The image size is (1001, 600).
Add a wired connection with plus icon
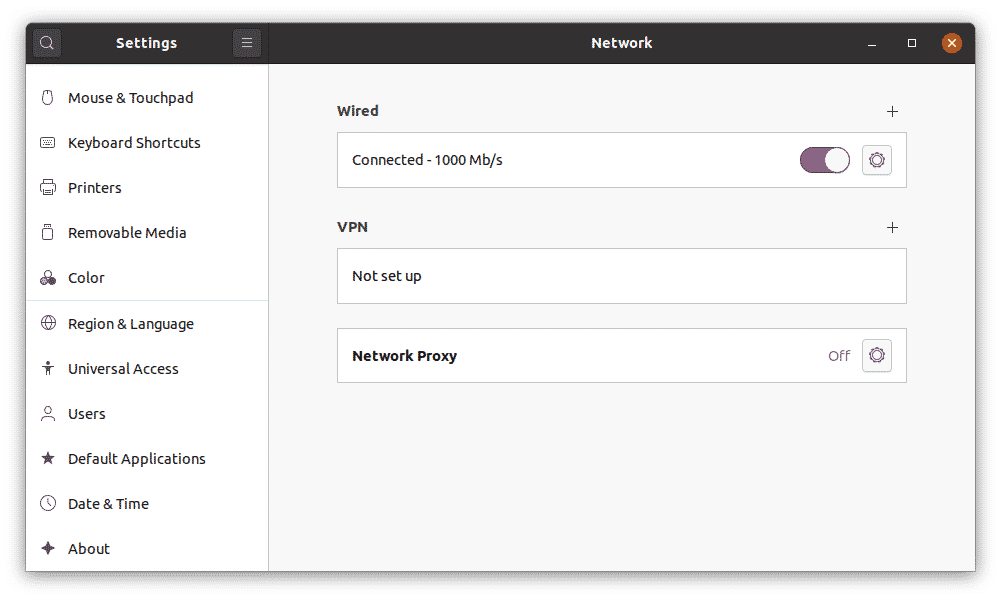[x=893, y=111]
